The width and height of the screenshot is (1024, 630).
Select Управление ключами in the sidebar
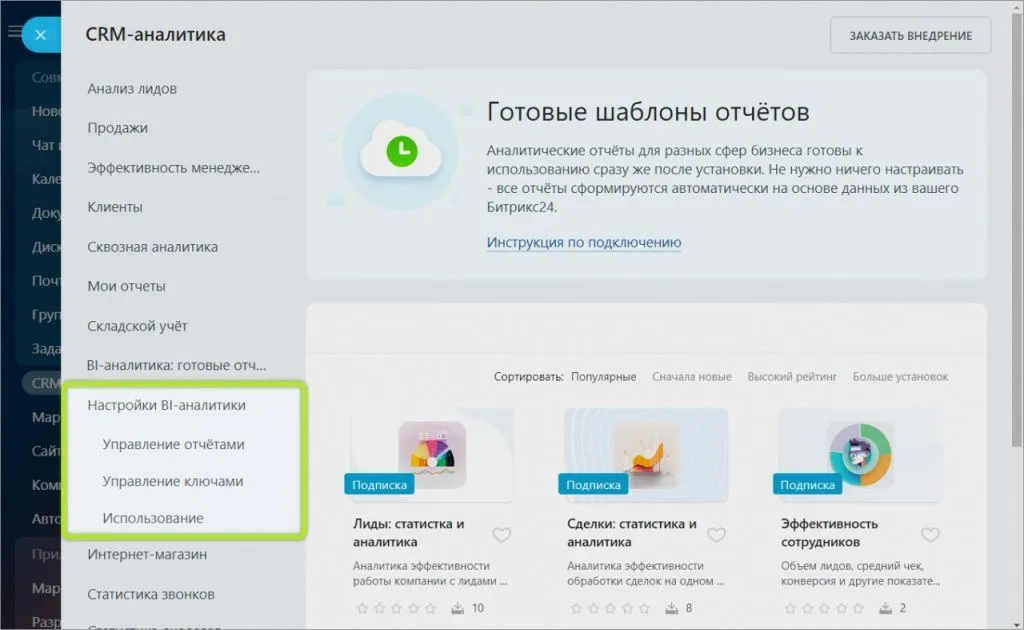[172, 481]
